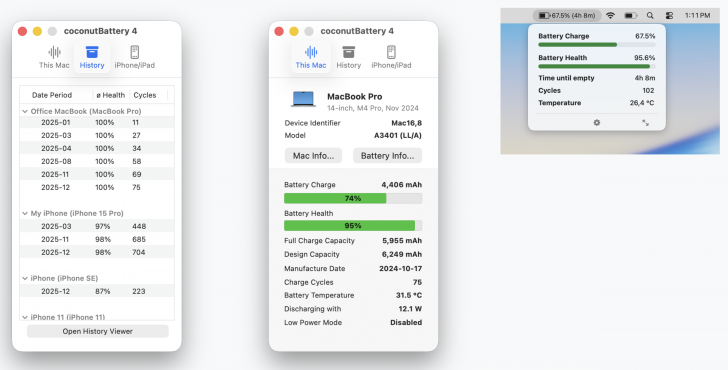This screenshot has height=370, width=728.
Task: Open Control Center icon in menu bar
Action: tap(669, 15)
